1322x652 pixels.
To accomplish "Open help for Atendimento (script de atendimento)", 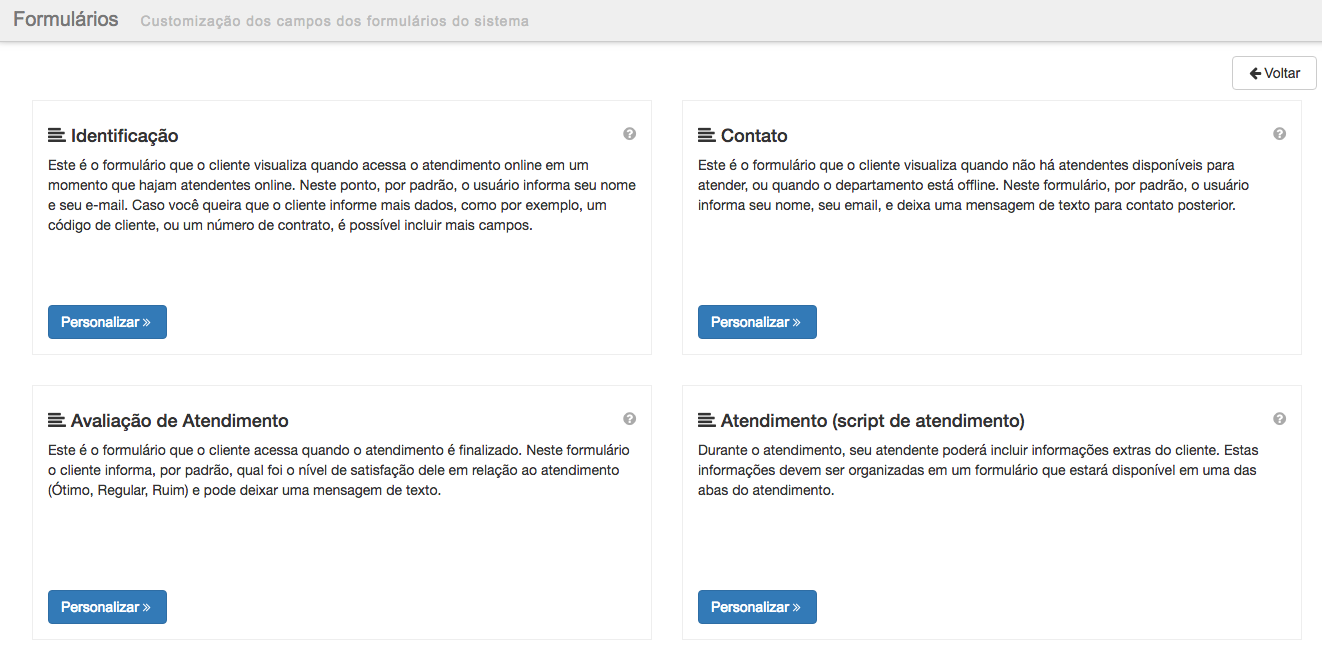I will pos(1279,419).
